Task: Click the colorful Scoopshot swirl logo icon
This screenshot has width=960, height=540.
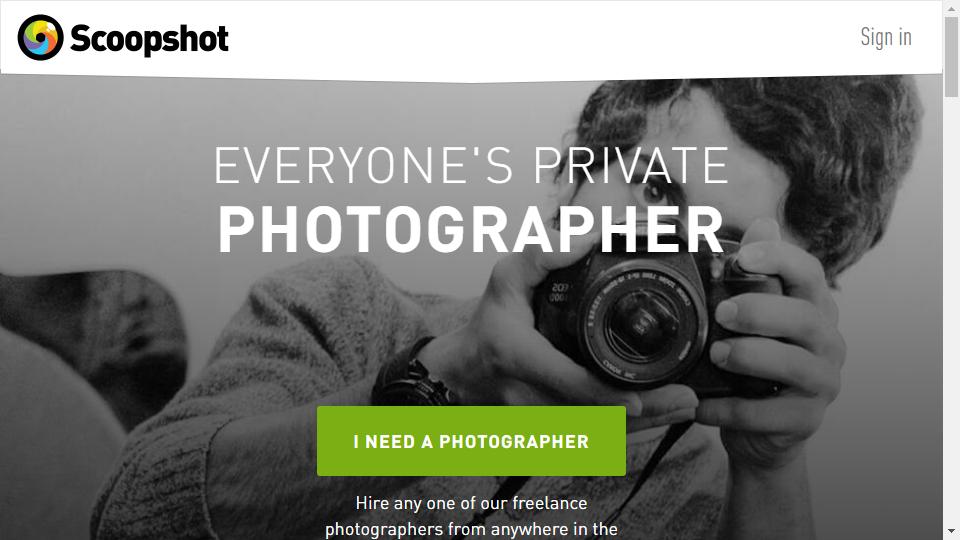Action: pos(40,38)
